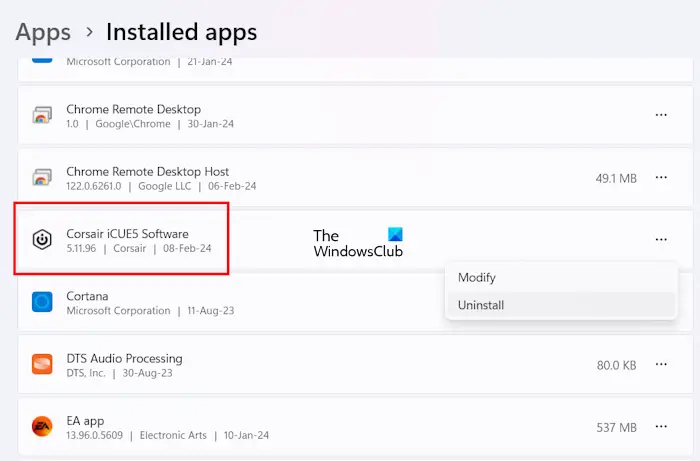Click the Installed apps breadcrumb title

point(181,32)
